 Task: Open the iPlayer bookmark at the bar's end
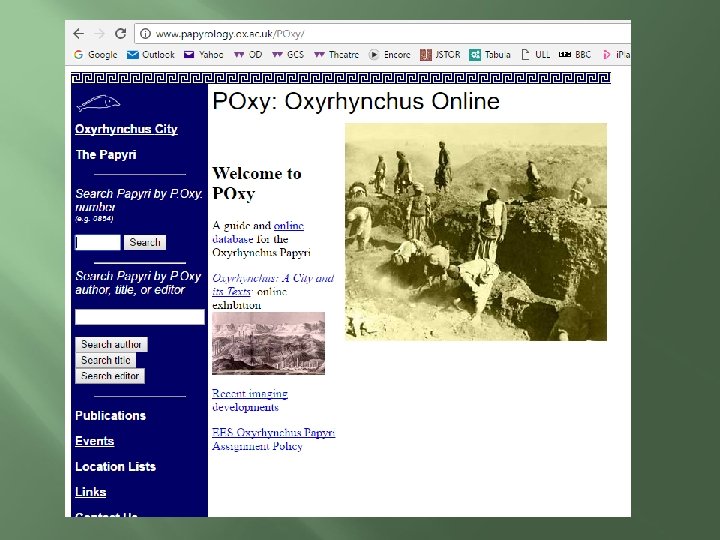(x=616, y=55)
